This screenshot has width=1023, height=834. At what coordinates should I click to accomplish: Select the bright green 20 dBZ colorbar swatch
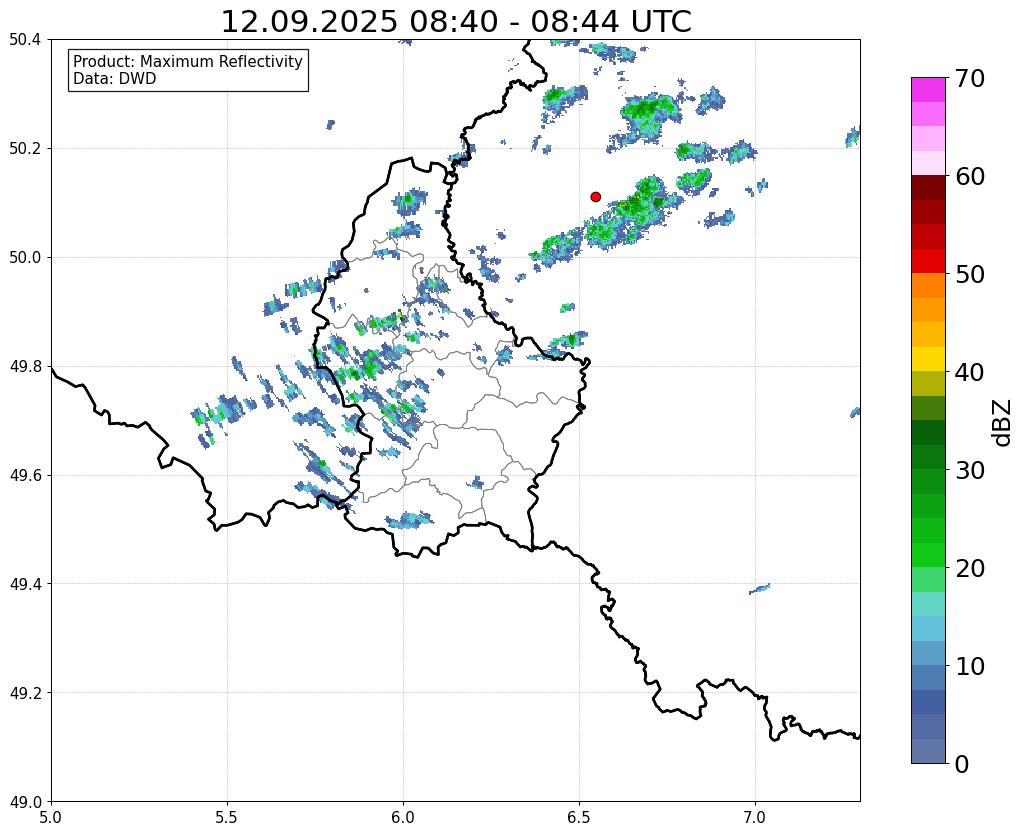point(928,555)
